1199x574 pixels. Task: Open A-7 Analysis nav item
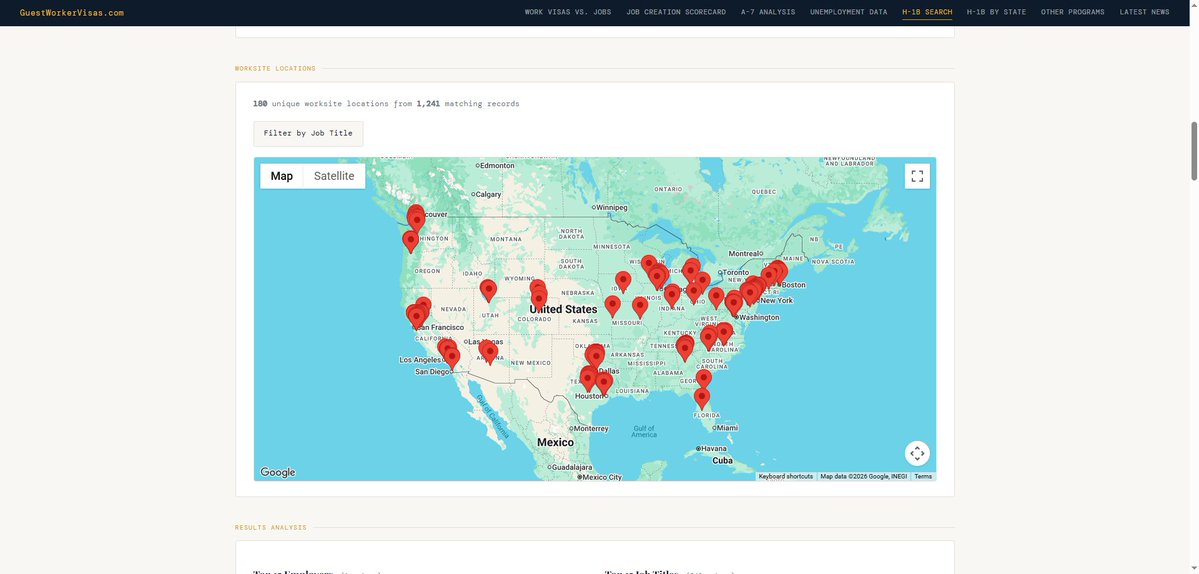768,12
